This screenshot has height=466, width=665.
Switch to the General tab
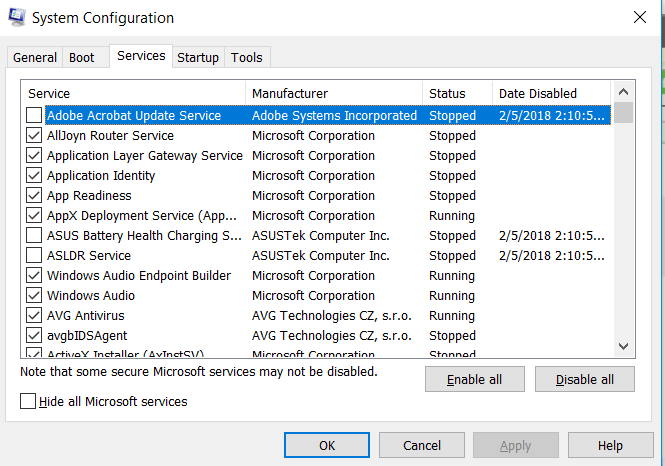(35, 57)
